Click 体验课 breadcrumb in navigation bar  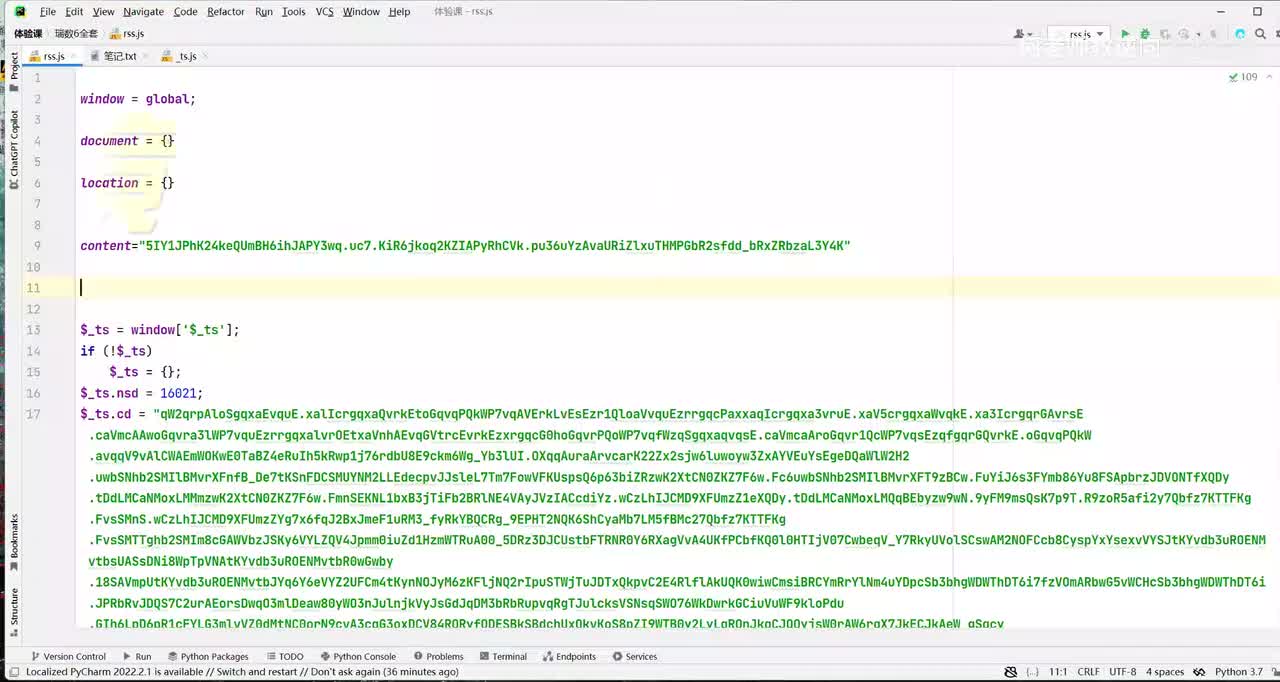28,34
